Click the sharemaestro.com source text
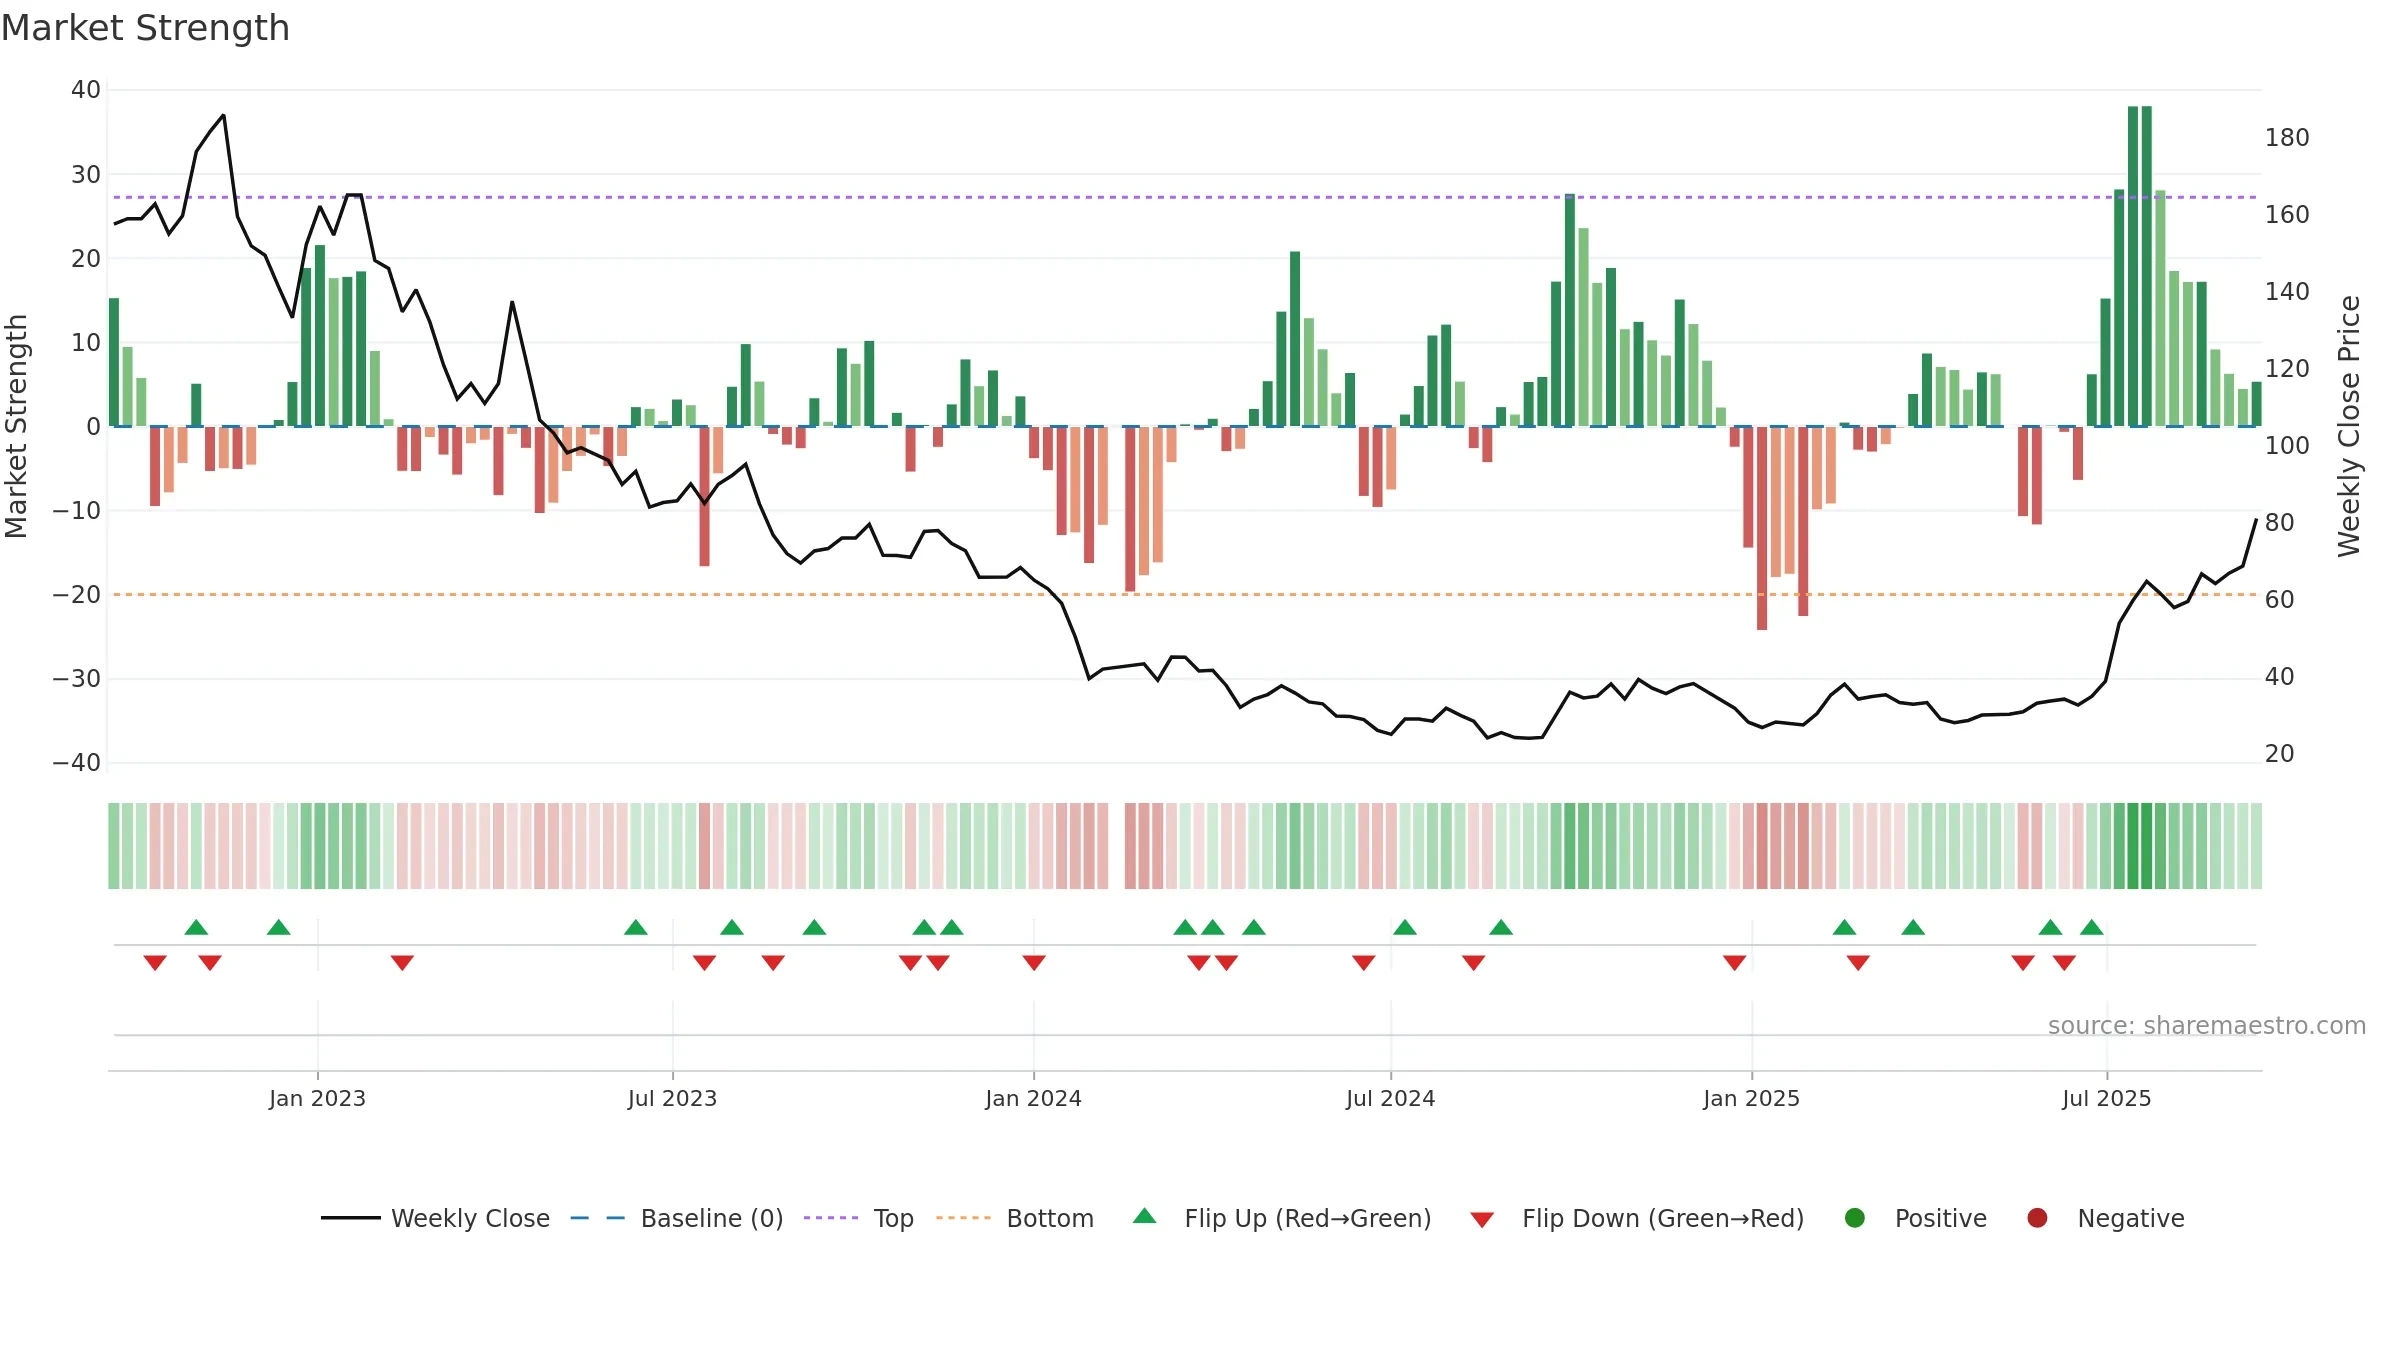2400x1350 pixels. tap(2207, 1026)
